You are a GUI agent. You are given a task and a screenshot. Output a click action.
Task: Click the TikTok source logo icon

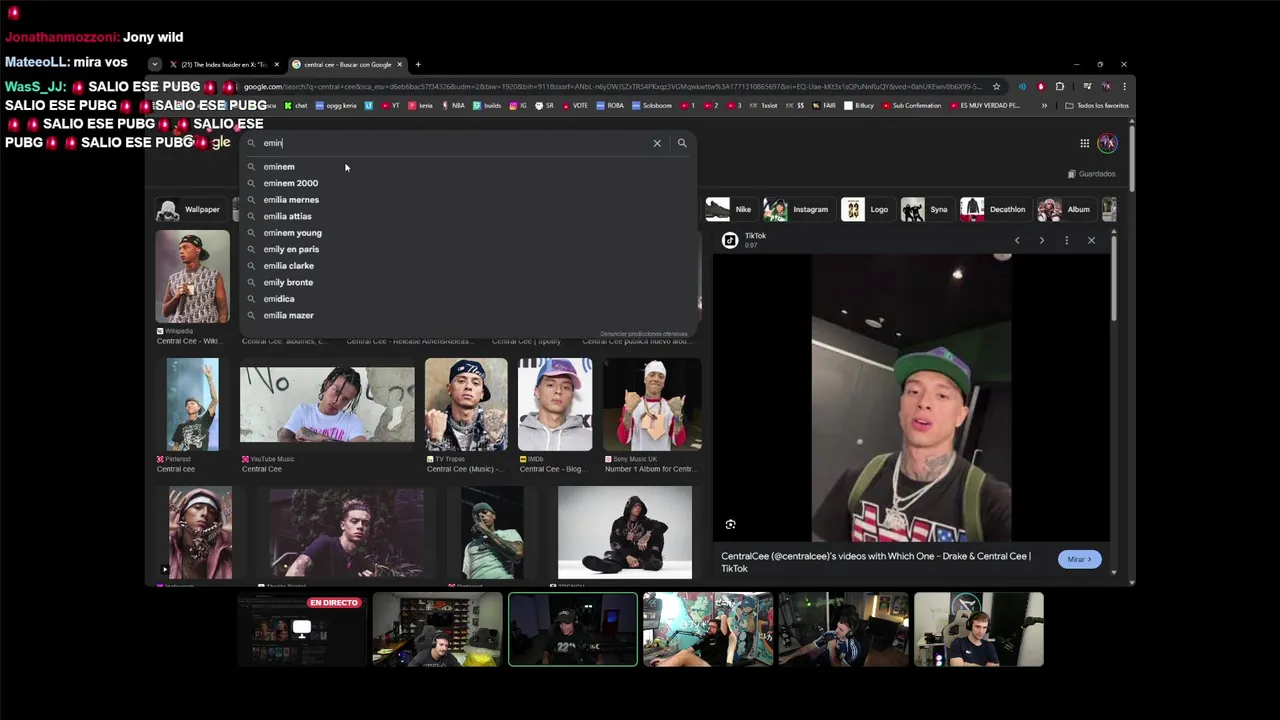click(x=730, y=240)
